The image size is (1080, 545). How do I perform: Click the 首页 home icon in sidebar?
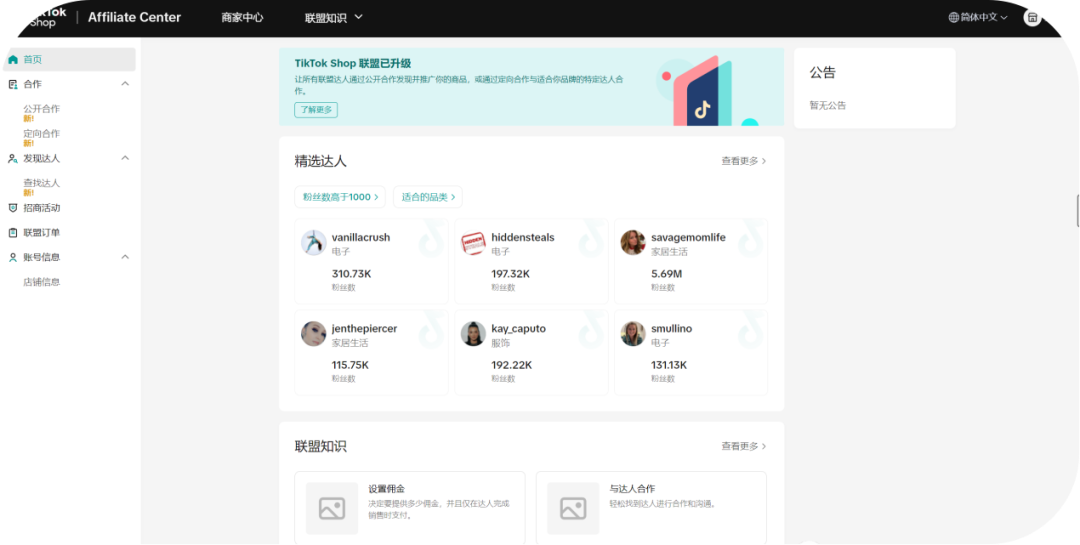13,60
